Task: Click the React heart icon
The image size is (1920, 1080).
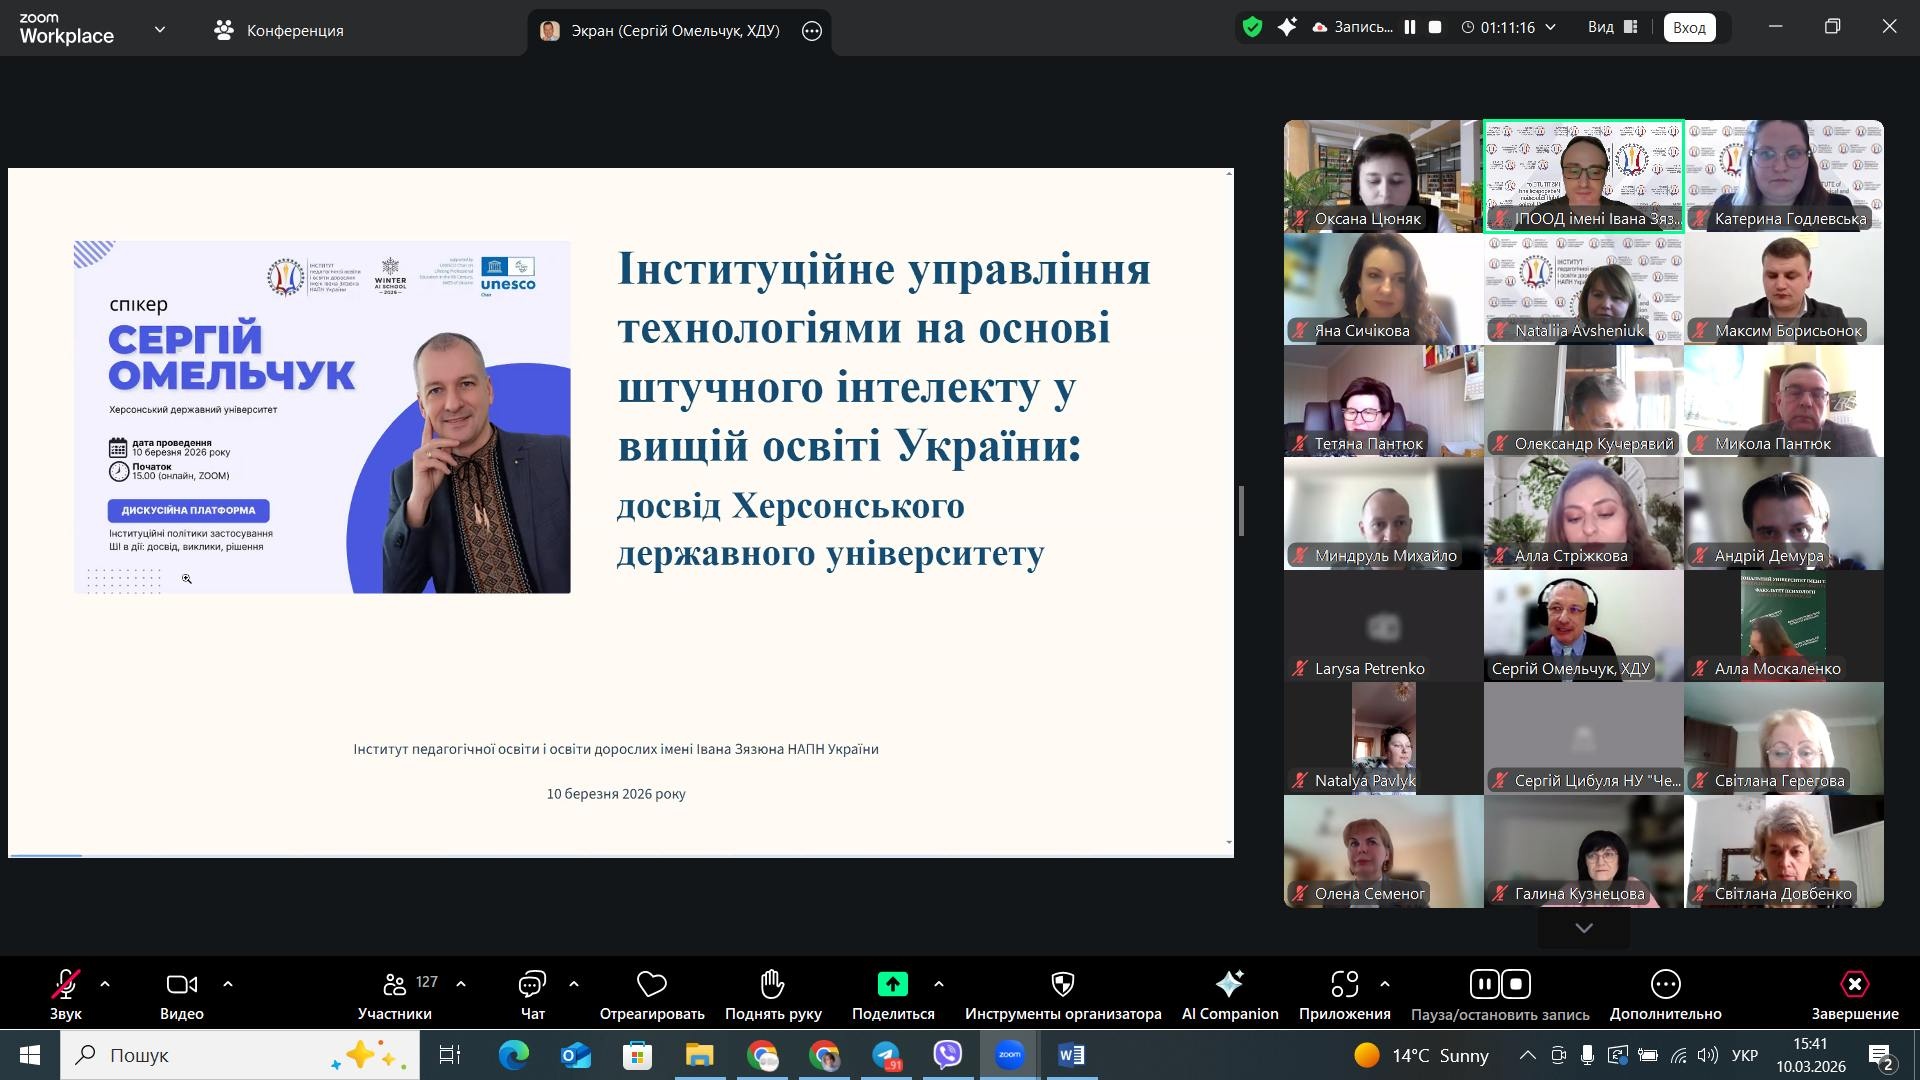Action: point(652,985)
